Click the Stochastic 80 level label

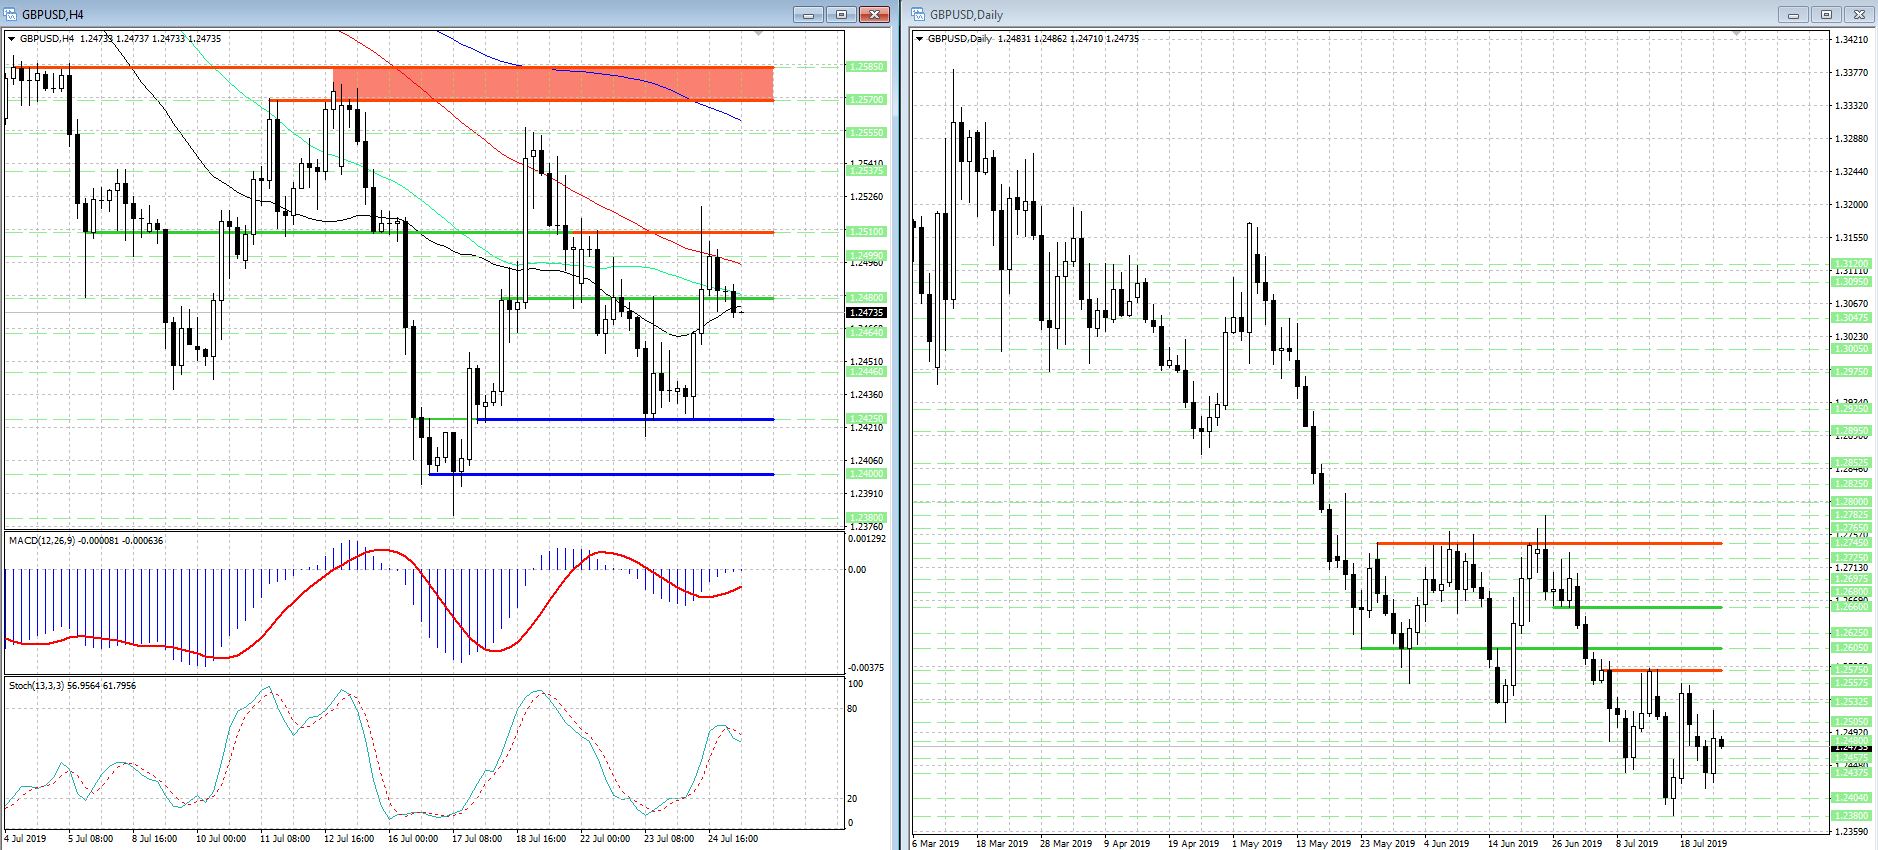click(852, 709)
